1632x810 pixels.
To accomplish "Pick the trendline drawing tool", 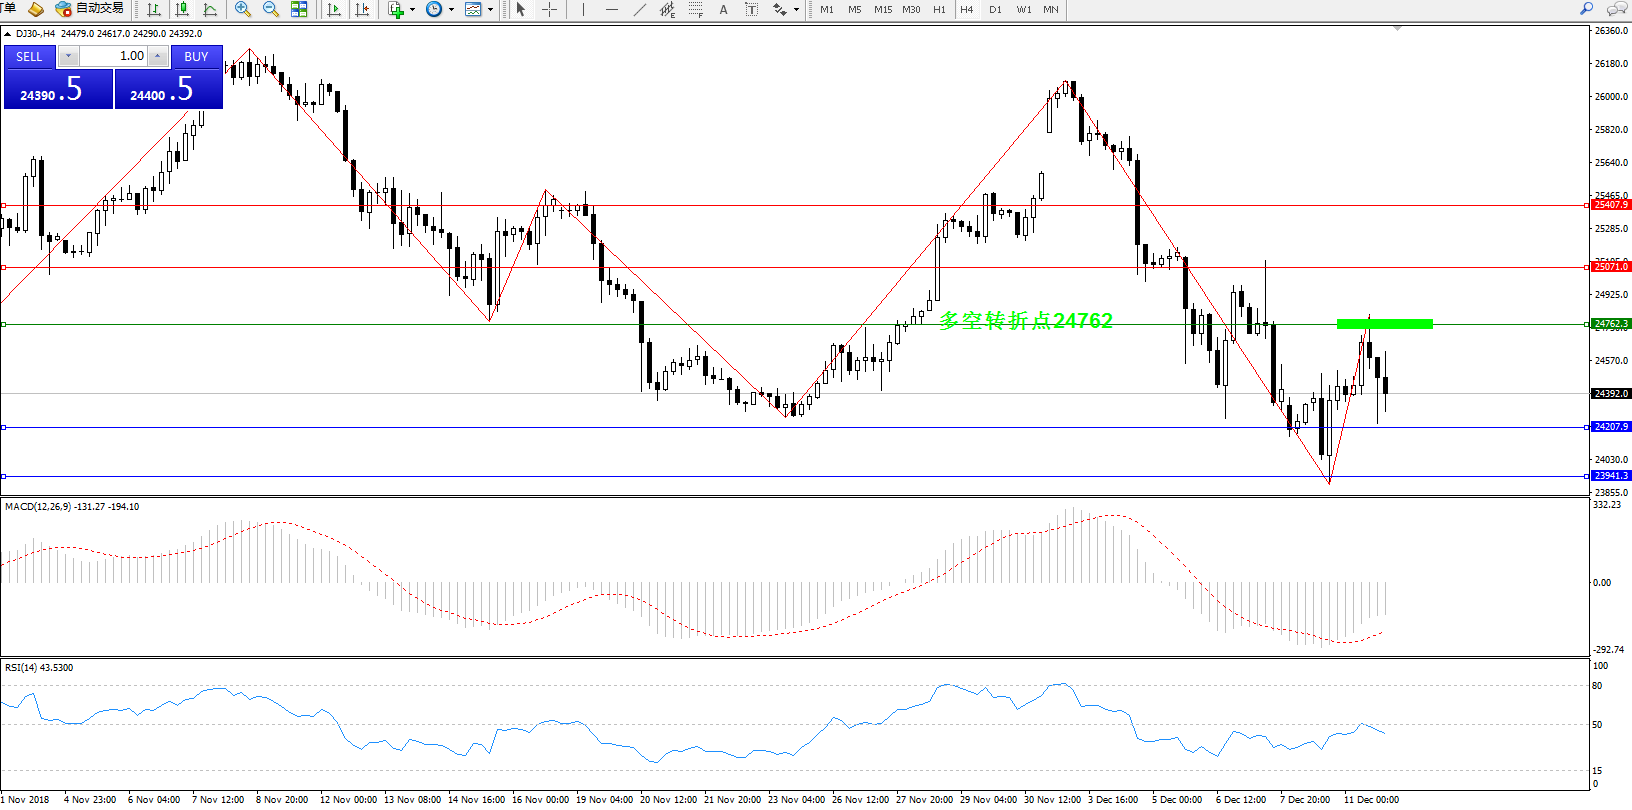I will click(640, 9).
